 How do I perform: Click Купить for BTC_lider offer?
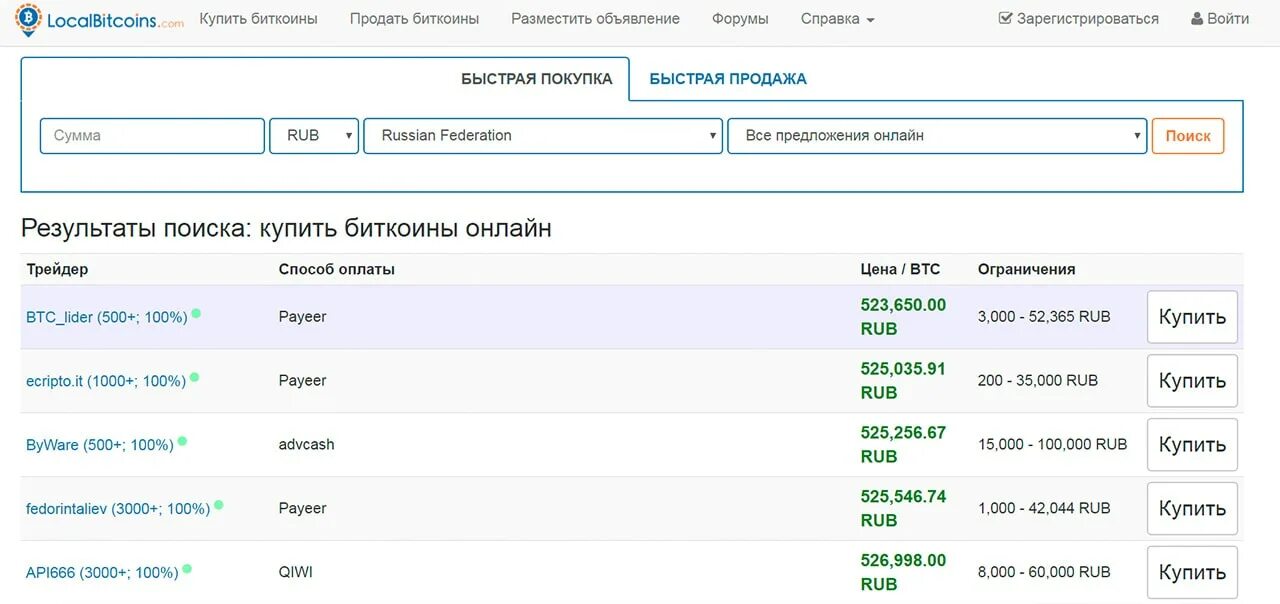pos(1192,317)
